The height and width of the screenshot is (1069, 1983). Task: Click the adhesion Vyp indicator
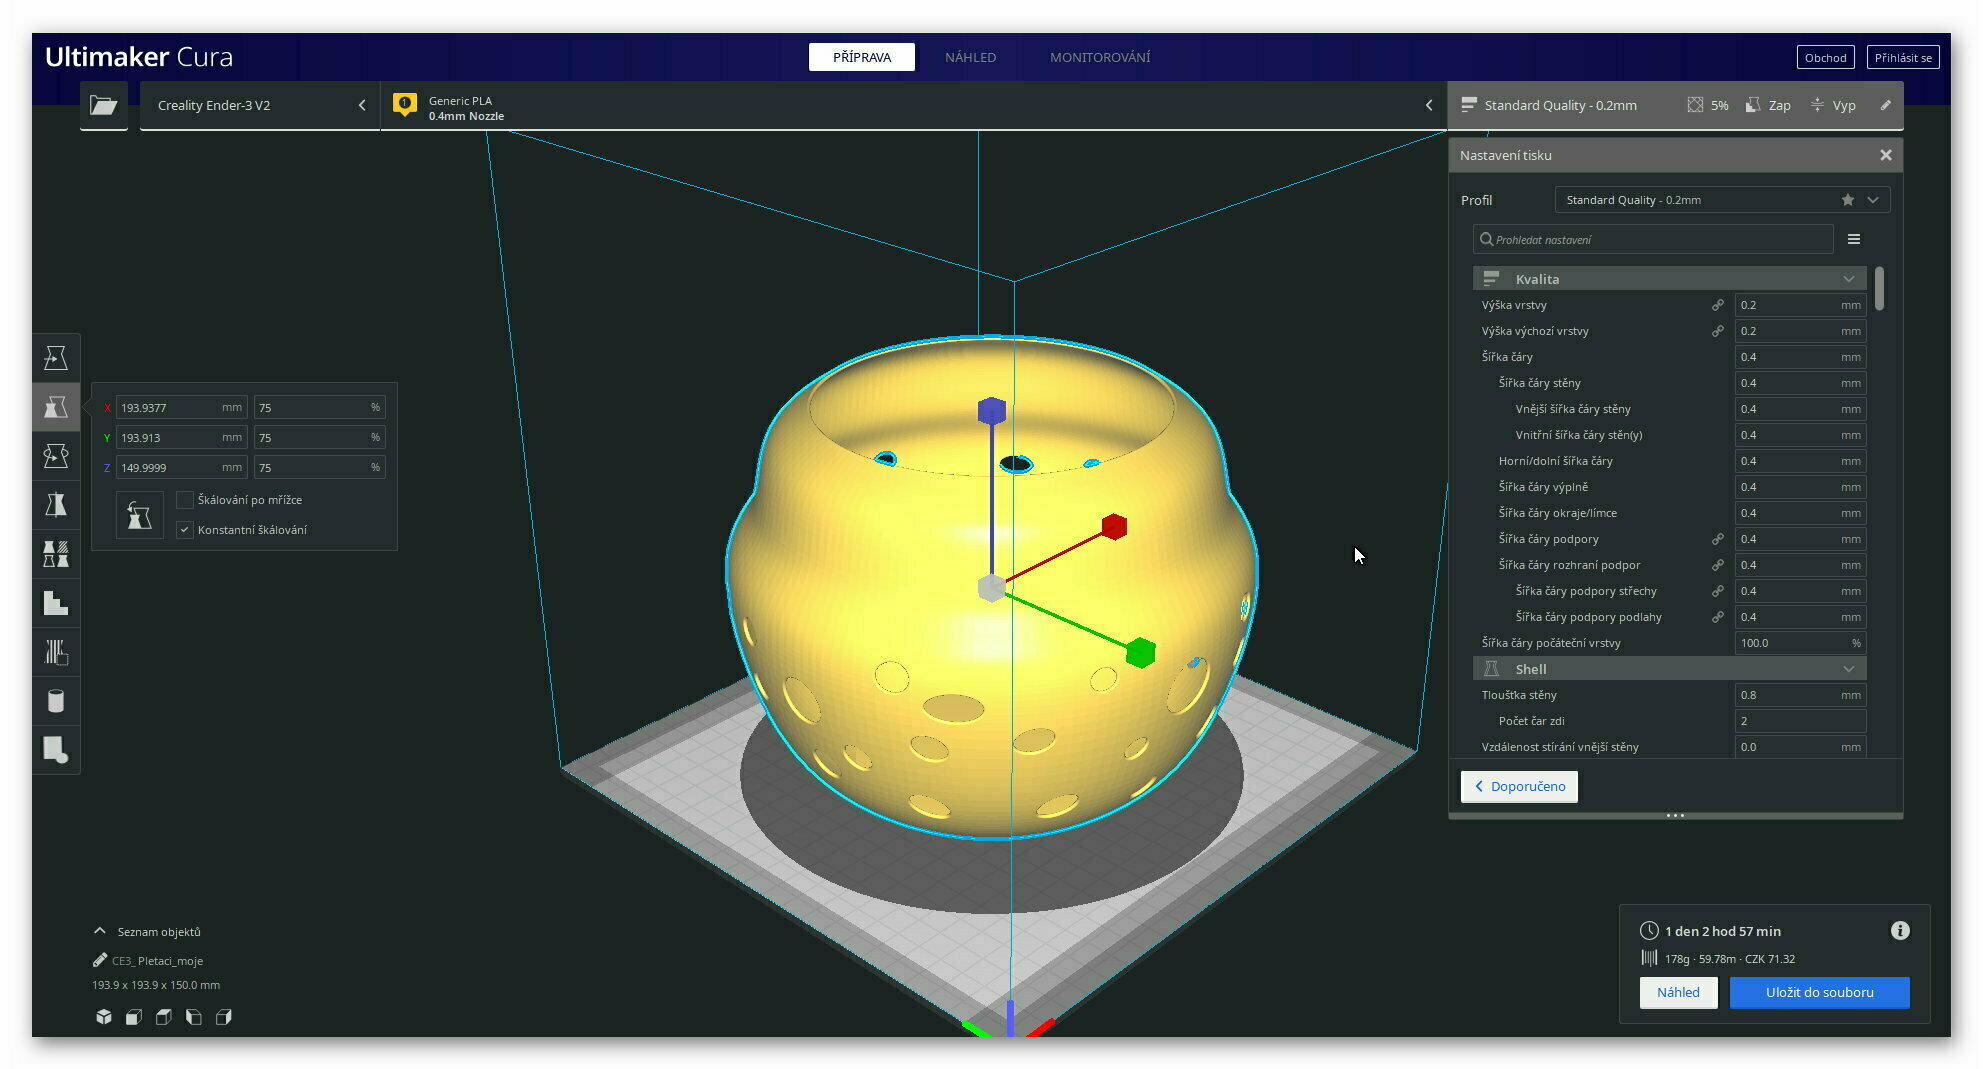(x=1833, y=105)
